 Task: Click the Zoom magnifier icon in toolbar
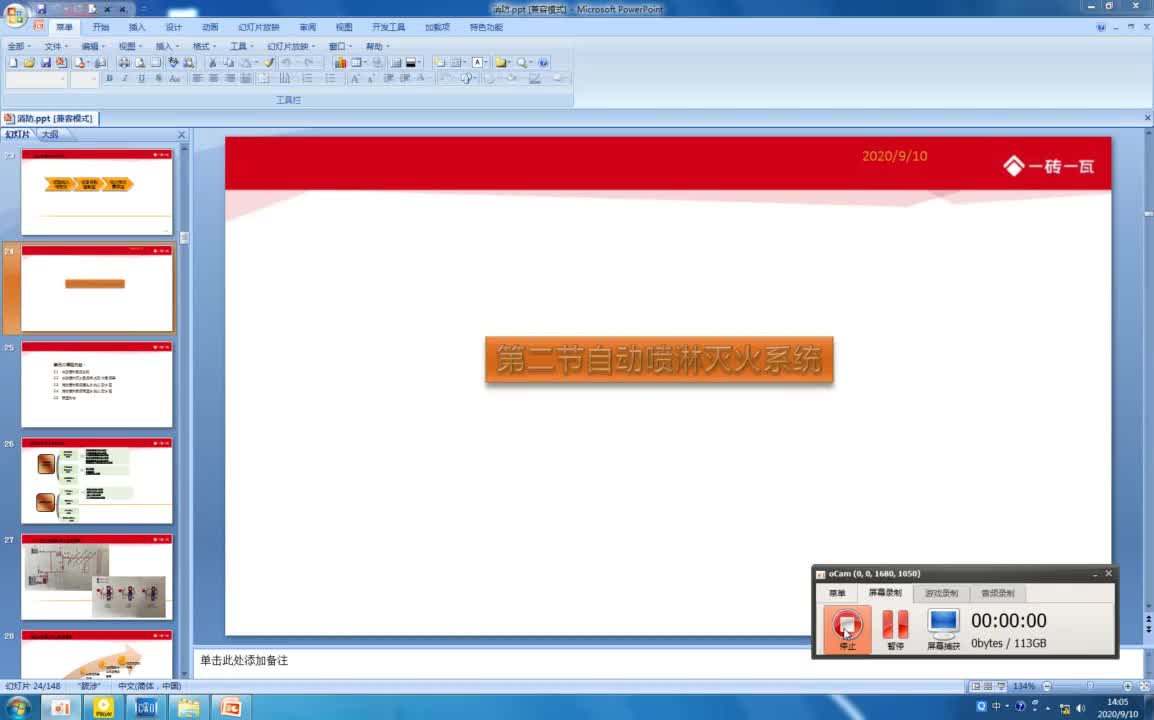[x=522, y=63]
